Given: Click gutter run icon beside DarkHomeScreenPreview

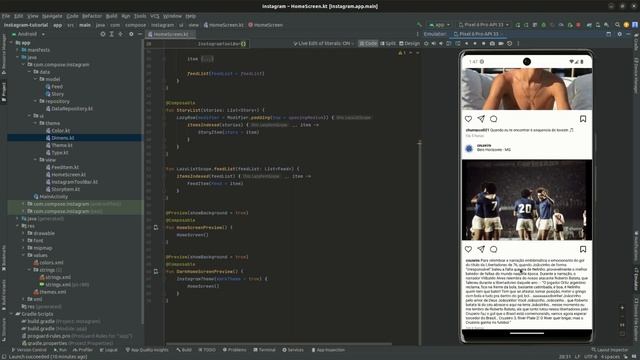Looking at the screenshot, I should coord(156,271).
